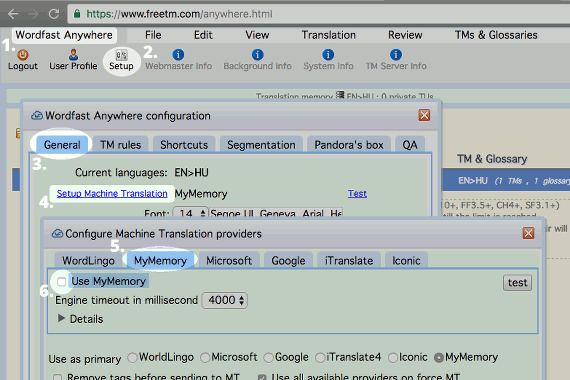Open the Setup icon in toolbar
The image size is (570, 380).
click(x=121, y=55)
